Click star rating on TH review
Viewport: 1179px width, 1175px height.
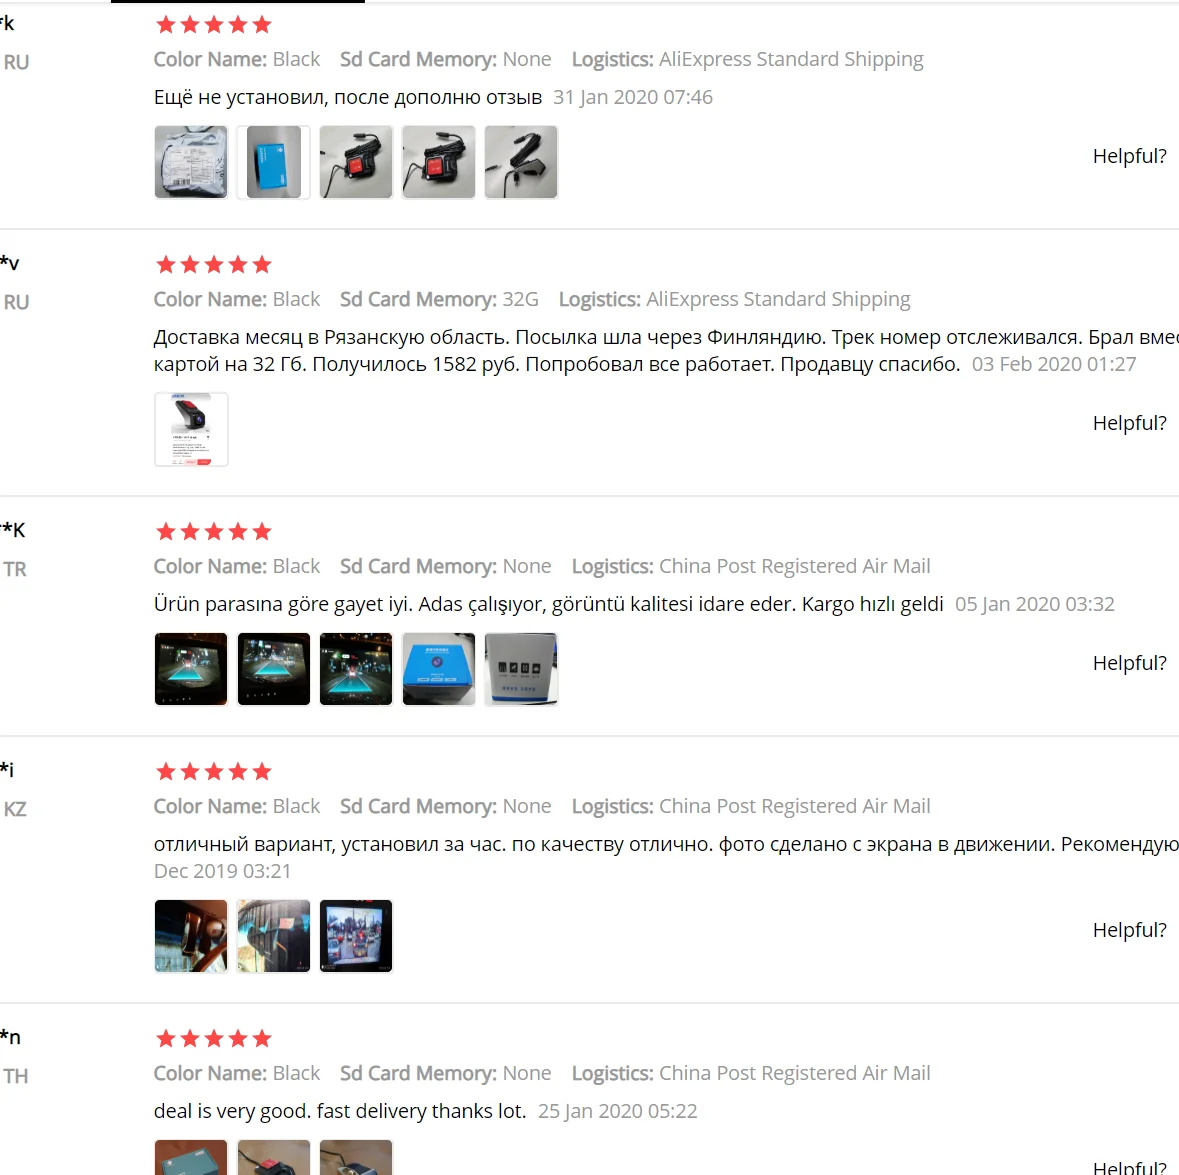coord(214,1039)
